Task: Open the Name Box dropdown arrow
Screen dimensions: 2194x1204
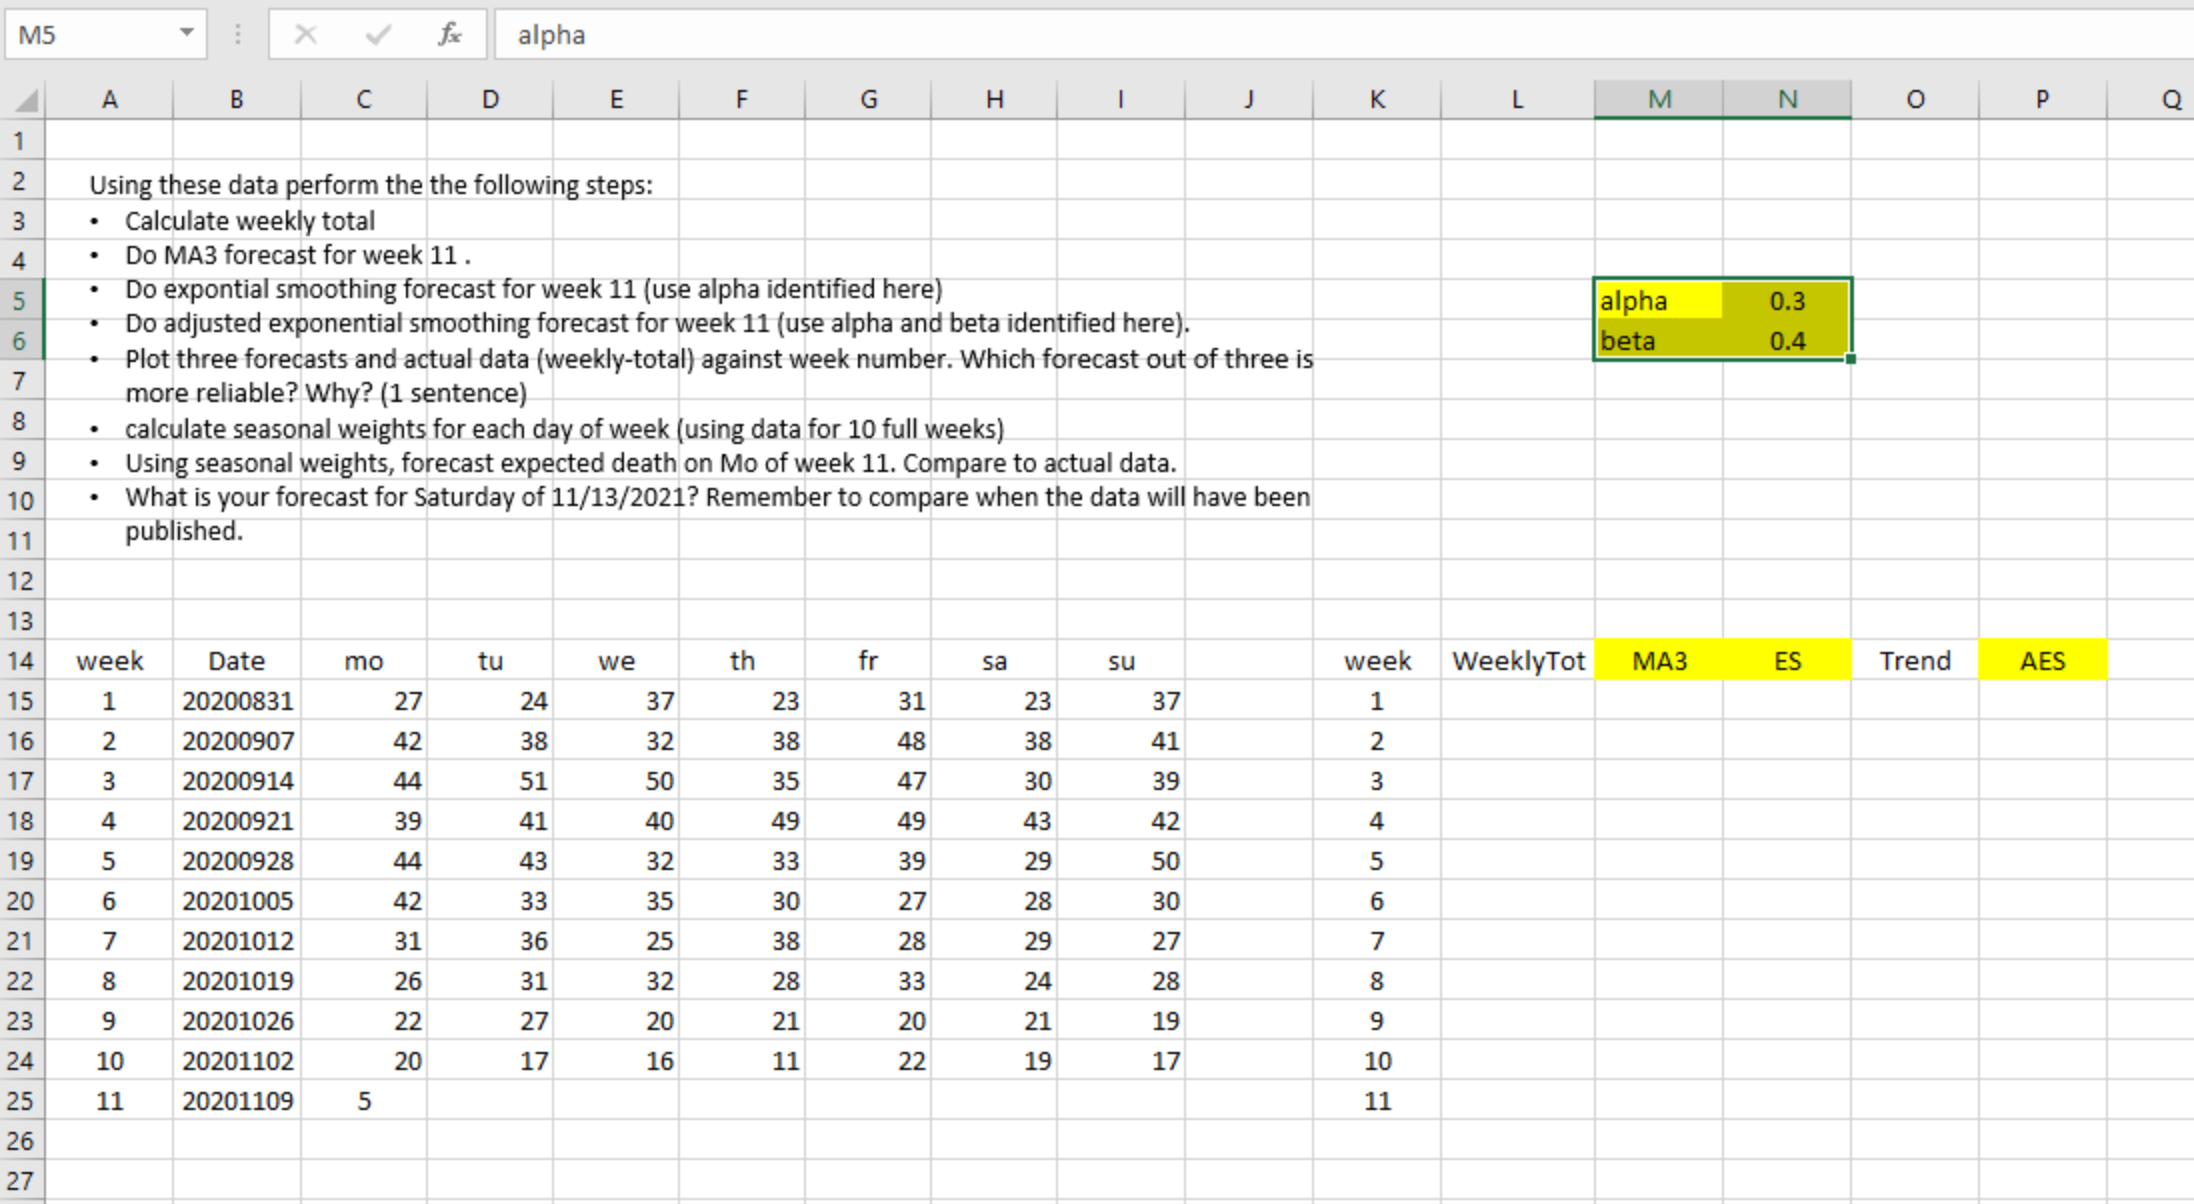Action: [186, 34]
